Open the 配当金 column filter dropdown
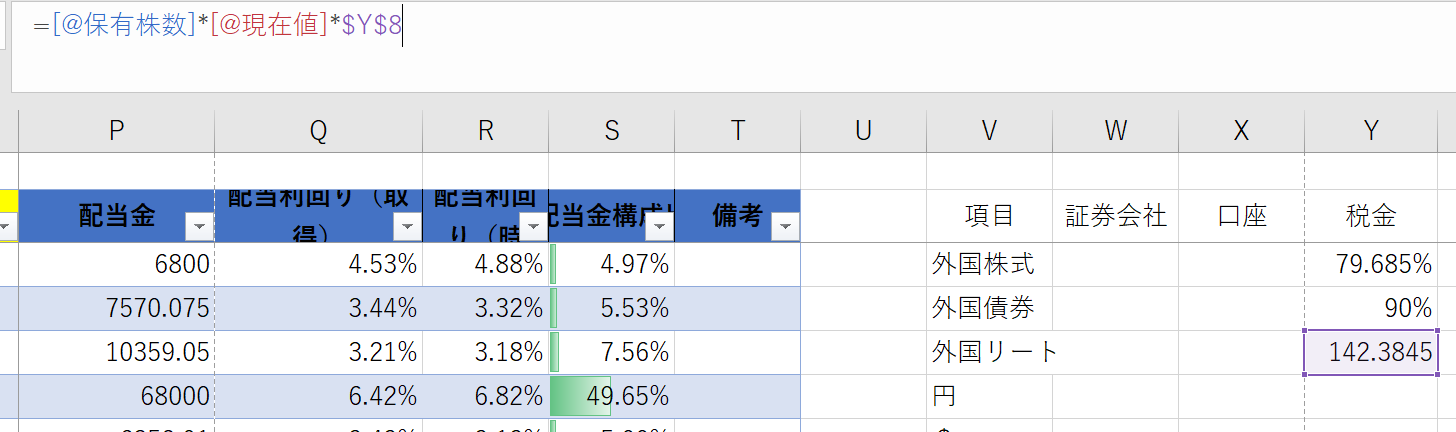 [199, 228]
